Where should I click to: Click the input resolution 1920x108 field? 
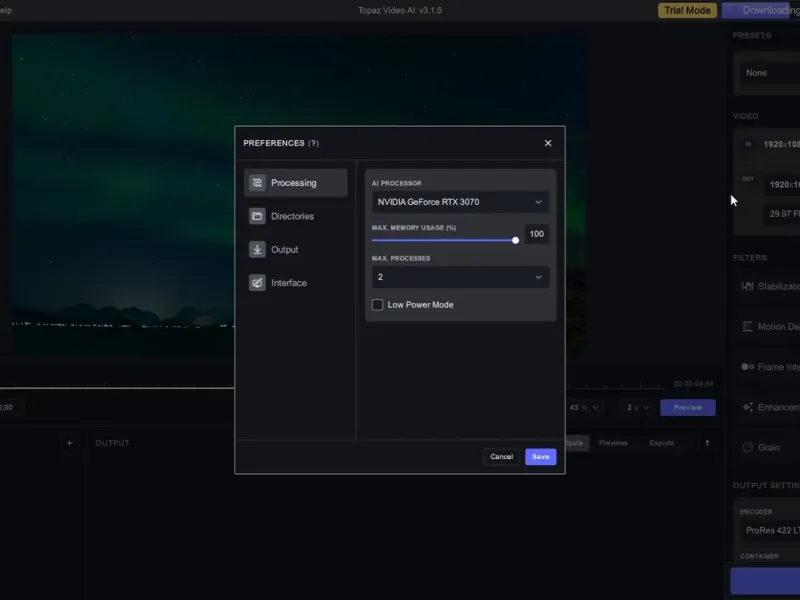coord(781,144)
